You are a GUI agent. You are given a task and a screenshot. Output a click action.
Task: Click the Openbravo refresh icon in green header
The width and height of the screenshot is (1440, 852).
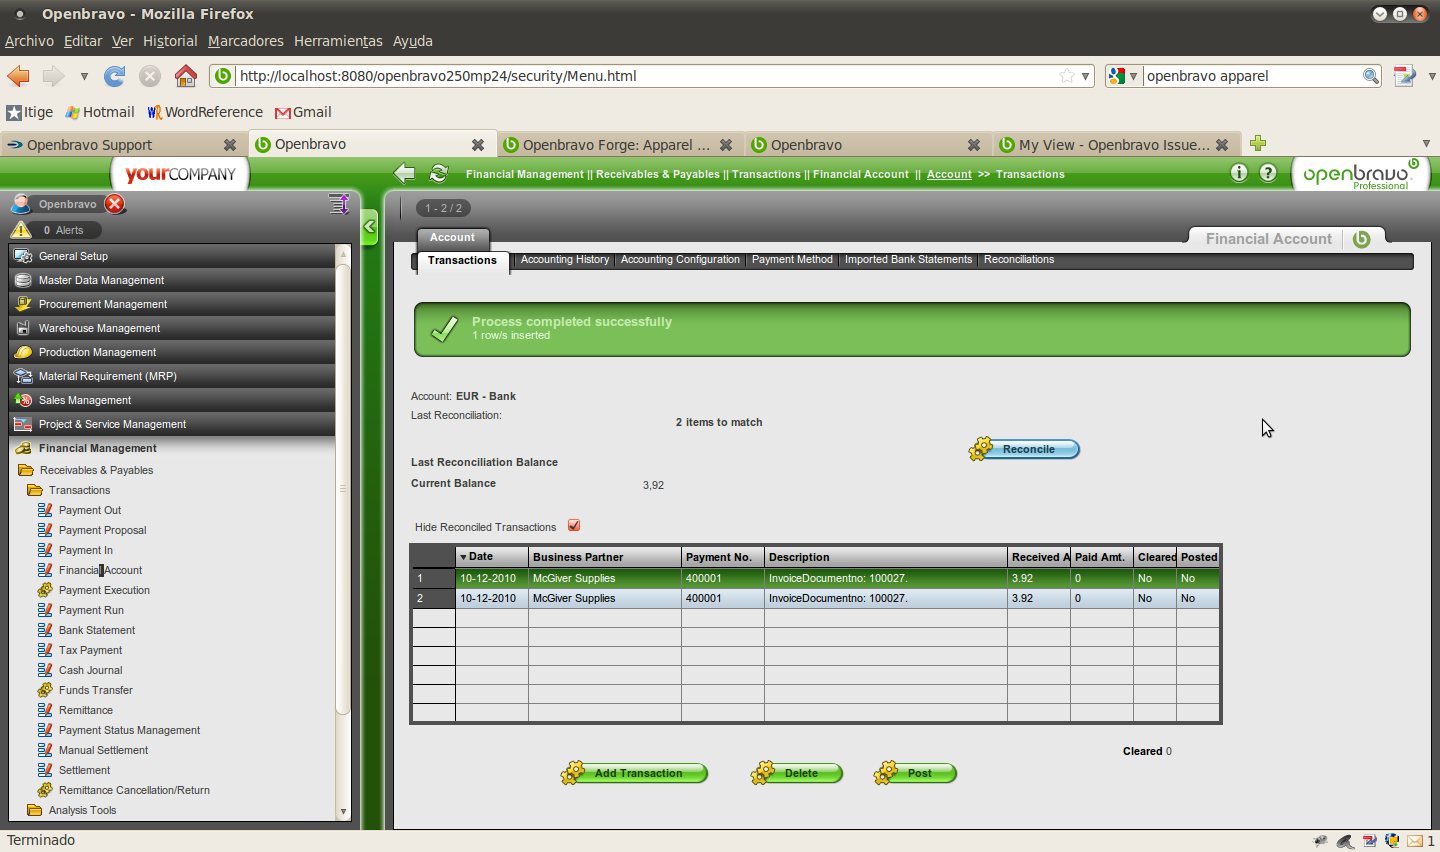pyautogui.click(x=438, y=174)
